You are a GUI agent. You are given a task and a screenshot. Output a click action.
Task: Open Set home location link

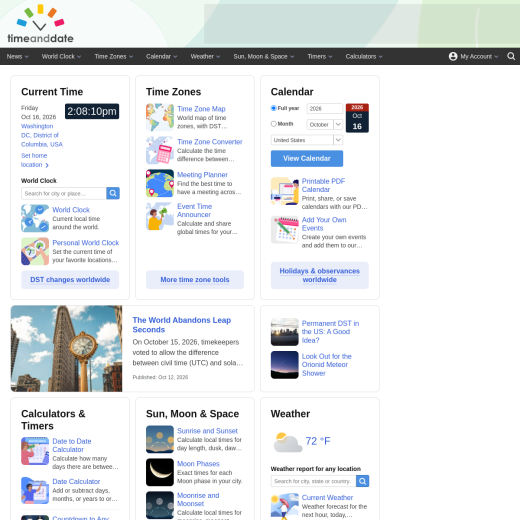click(34, 160)
